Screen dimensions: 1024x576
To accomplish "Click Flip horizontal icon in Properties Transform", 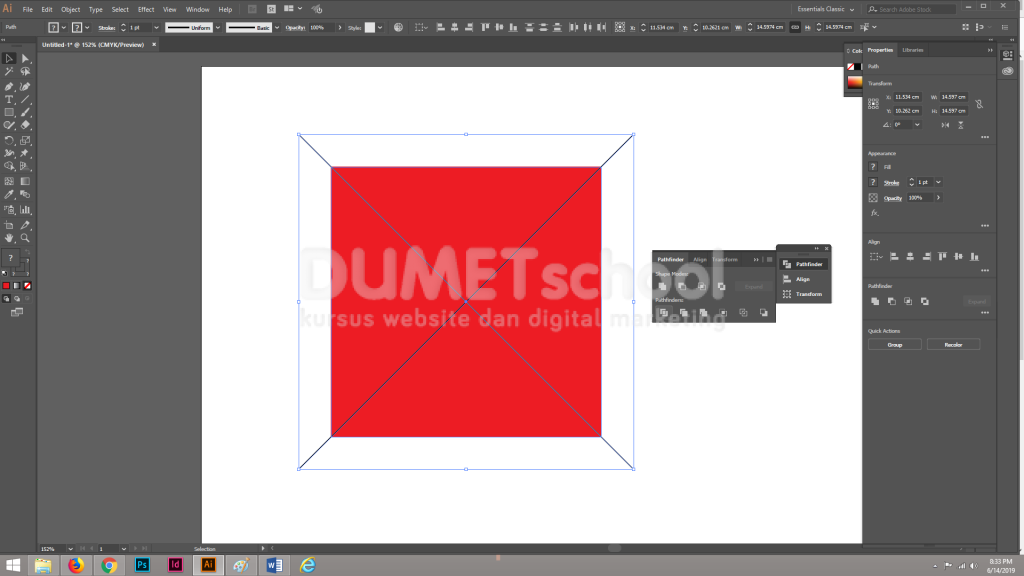I will point(945,125).
